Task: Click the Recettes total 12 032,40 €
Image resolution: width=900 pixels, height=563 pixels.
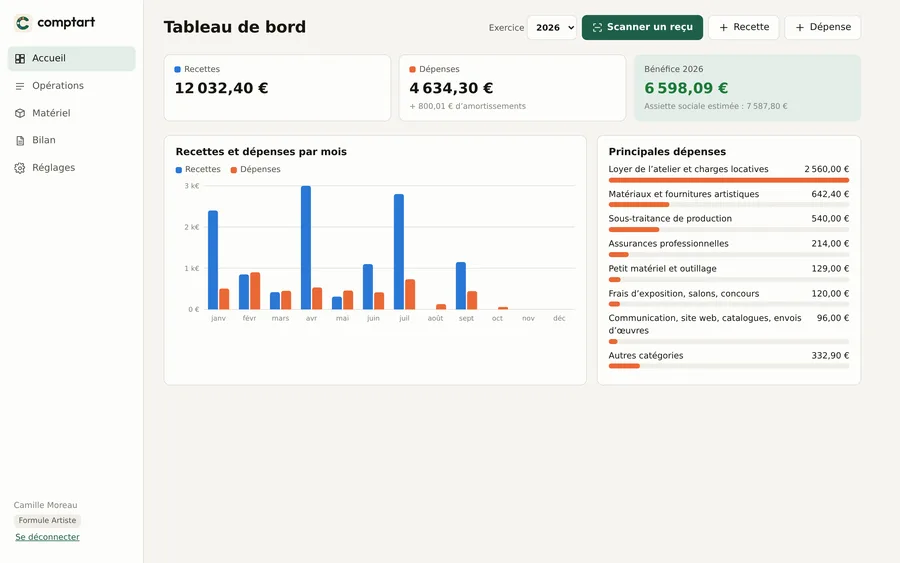Action: (x=222, y=88)
